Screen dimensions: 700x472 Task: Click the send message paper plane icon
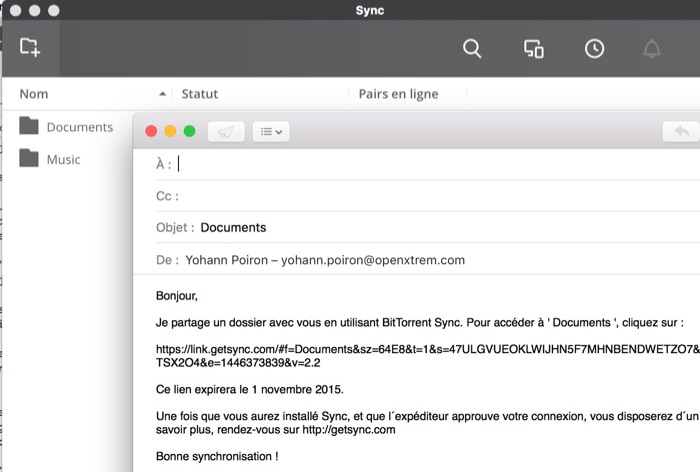(225, 131)
